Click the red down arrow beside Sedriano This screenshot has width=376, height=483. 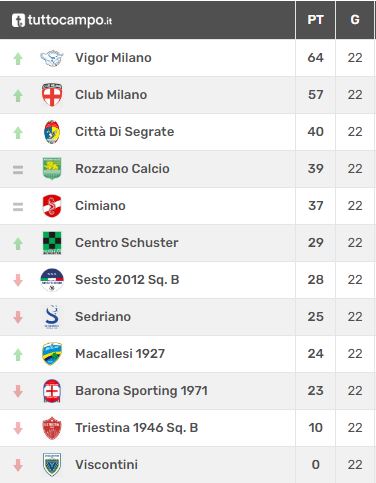tap(18, 317)
